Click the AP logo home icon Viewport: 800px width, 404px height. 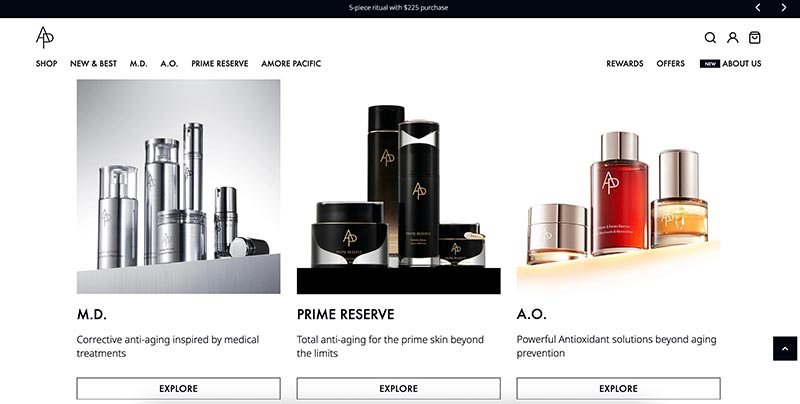point(45,37)
